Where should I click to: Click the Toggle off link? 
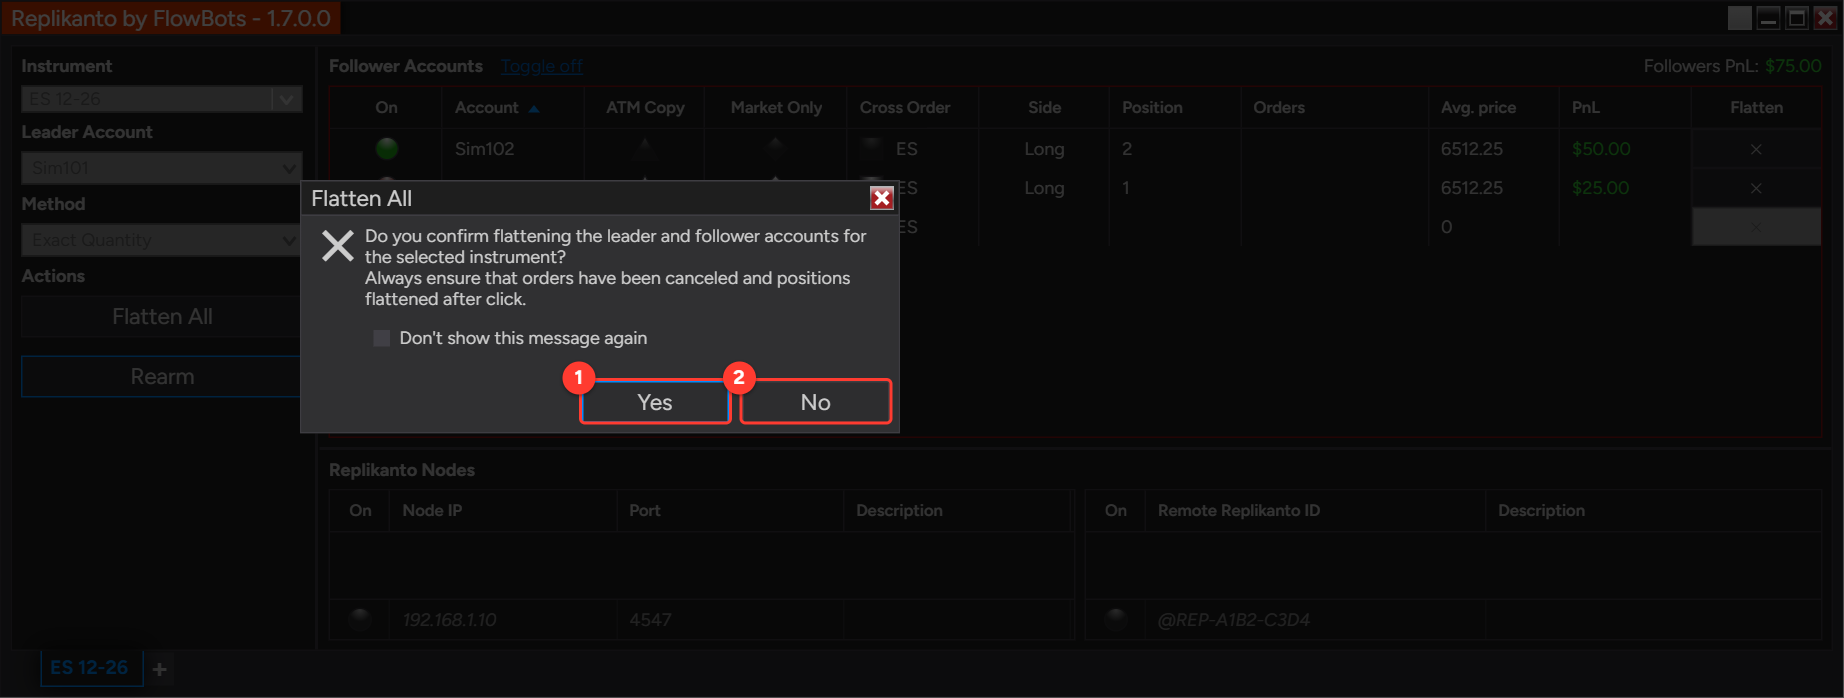[541, 66]
